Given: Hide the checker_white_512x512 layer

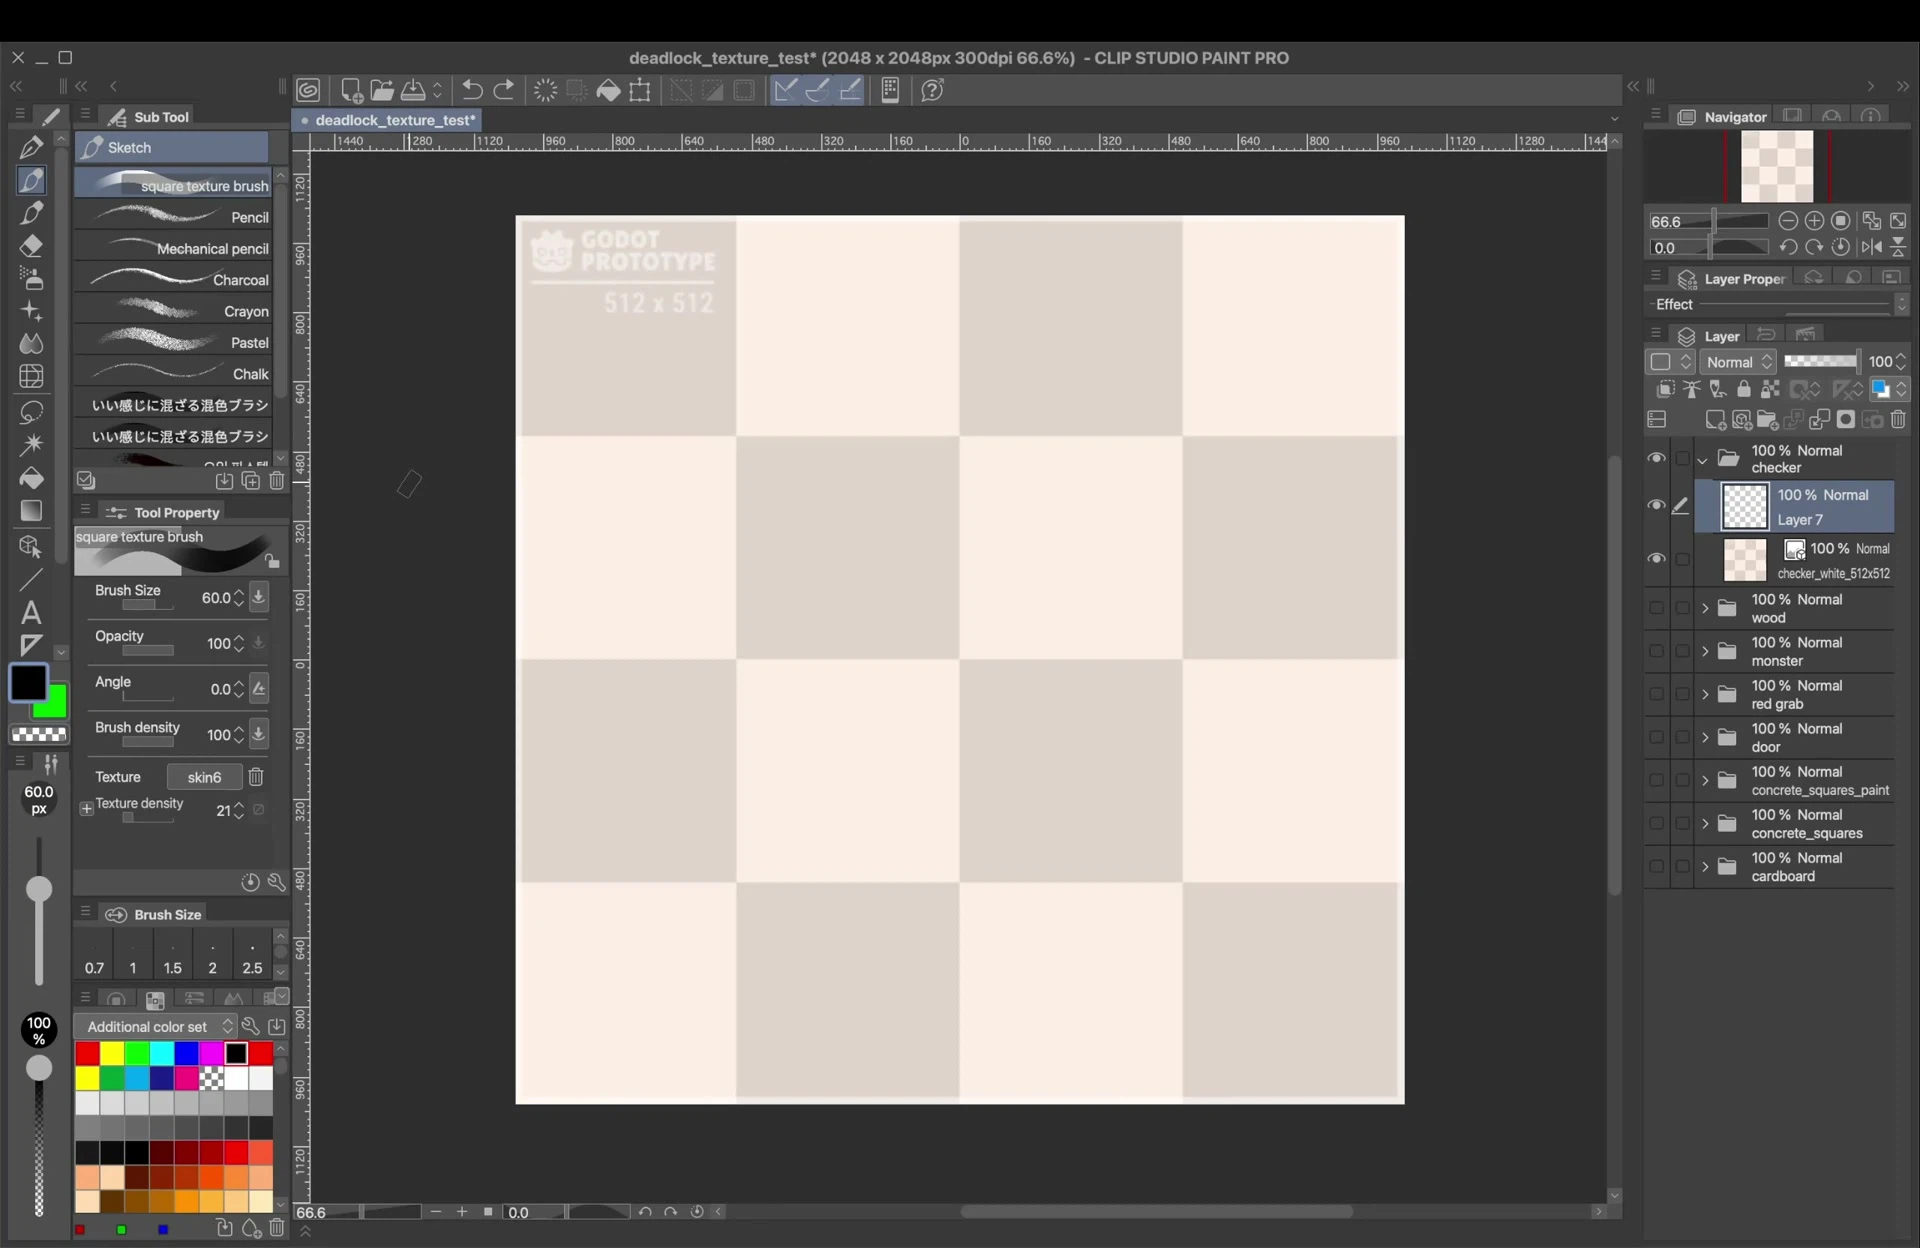Looking at the screenshot, I should (1656, 559).
